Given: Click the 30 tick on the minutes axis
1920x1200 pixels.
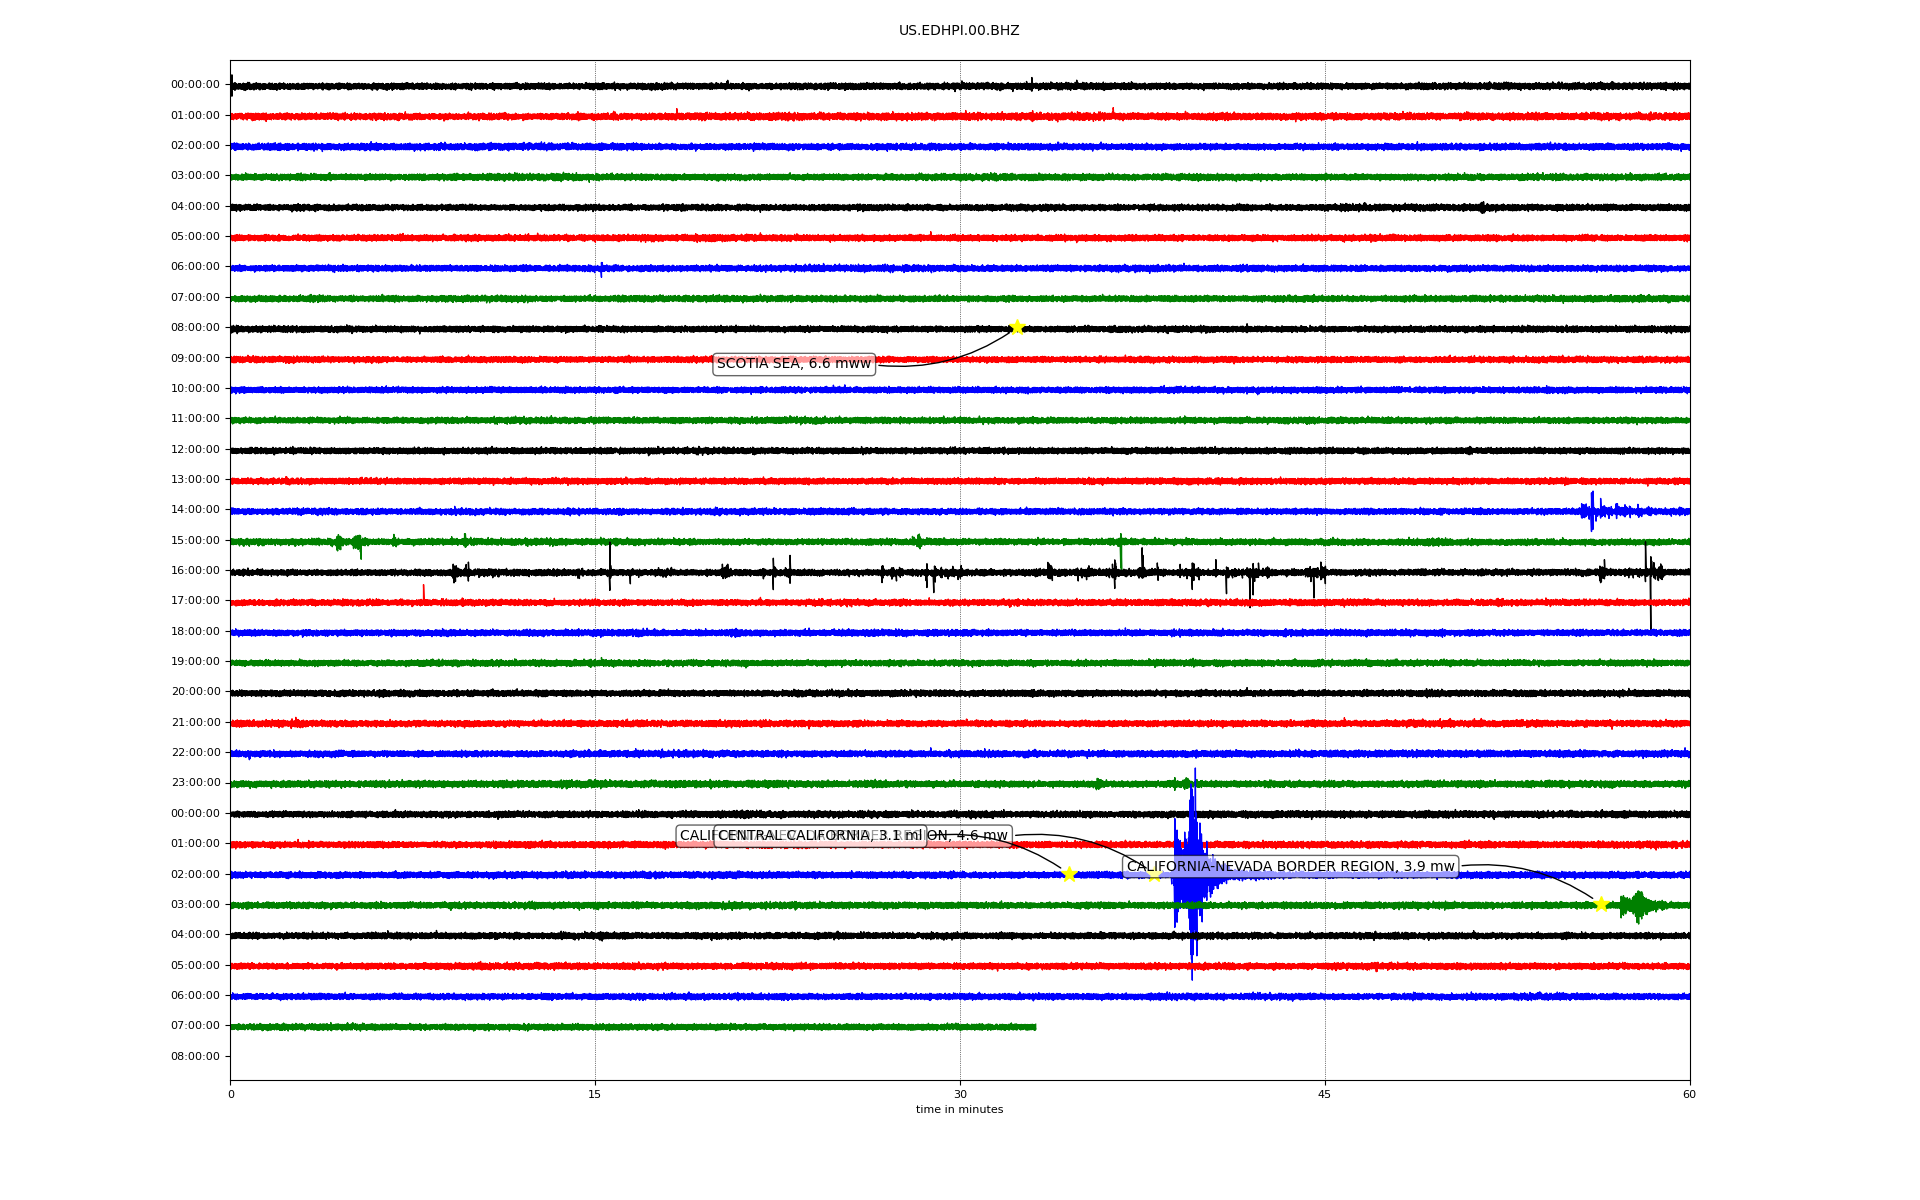Looking at the screenshot, I should (960, 1094).
